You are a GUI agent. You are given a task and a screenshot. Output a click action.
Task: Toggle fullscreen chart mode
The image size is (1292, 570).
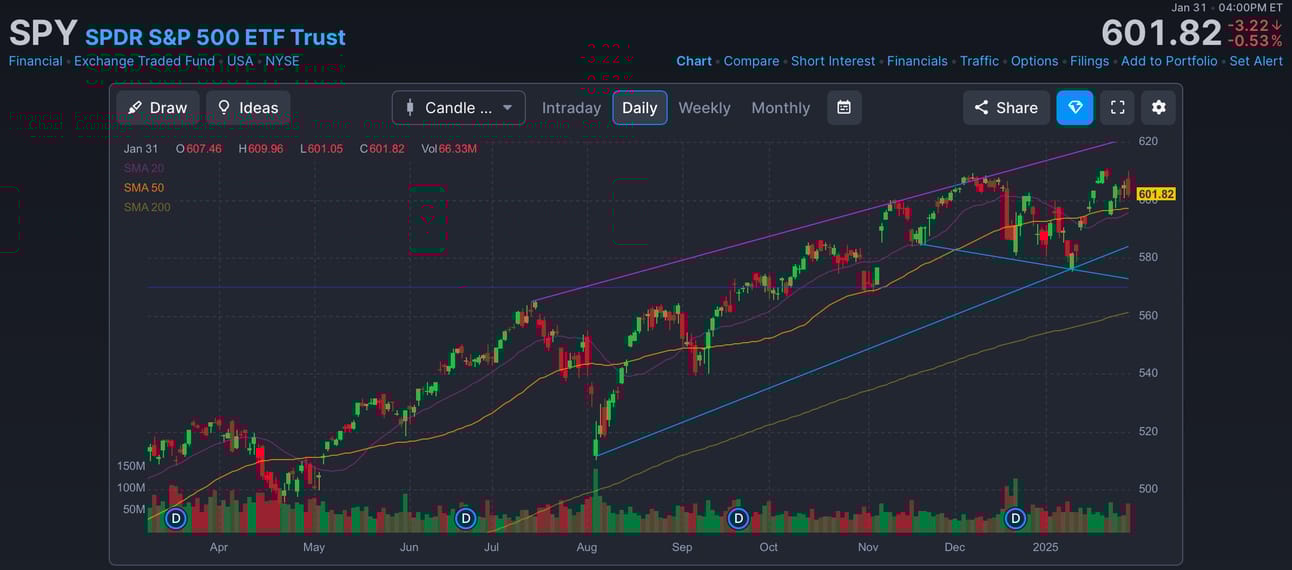[1118, 108]
